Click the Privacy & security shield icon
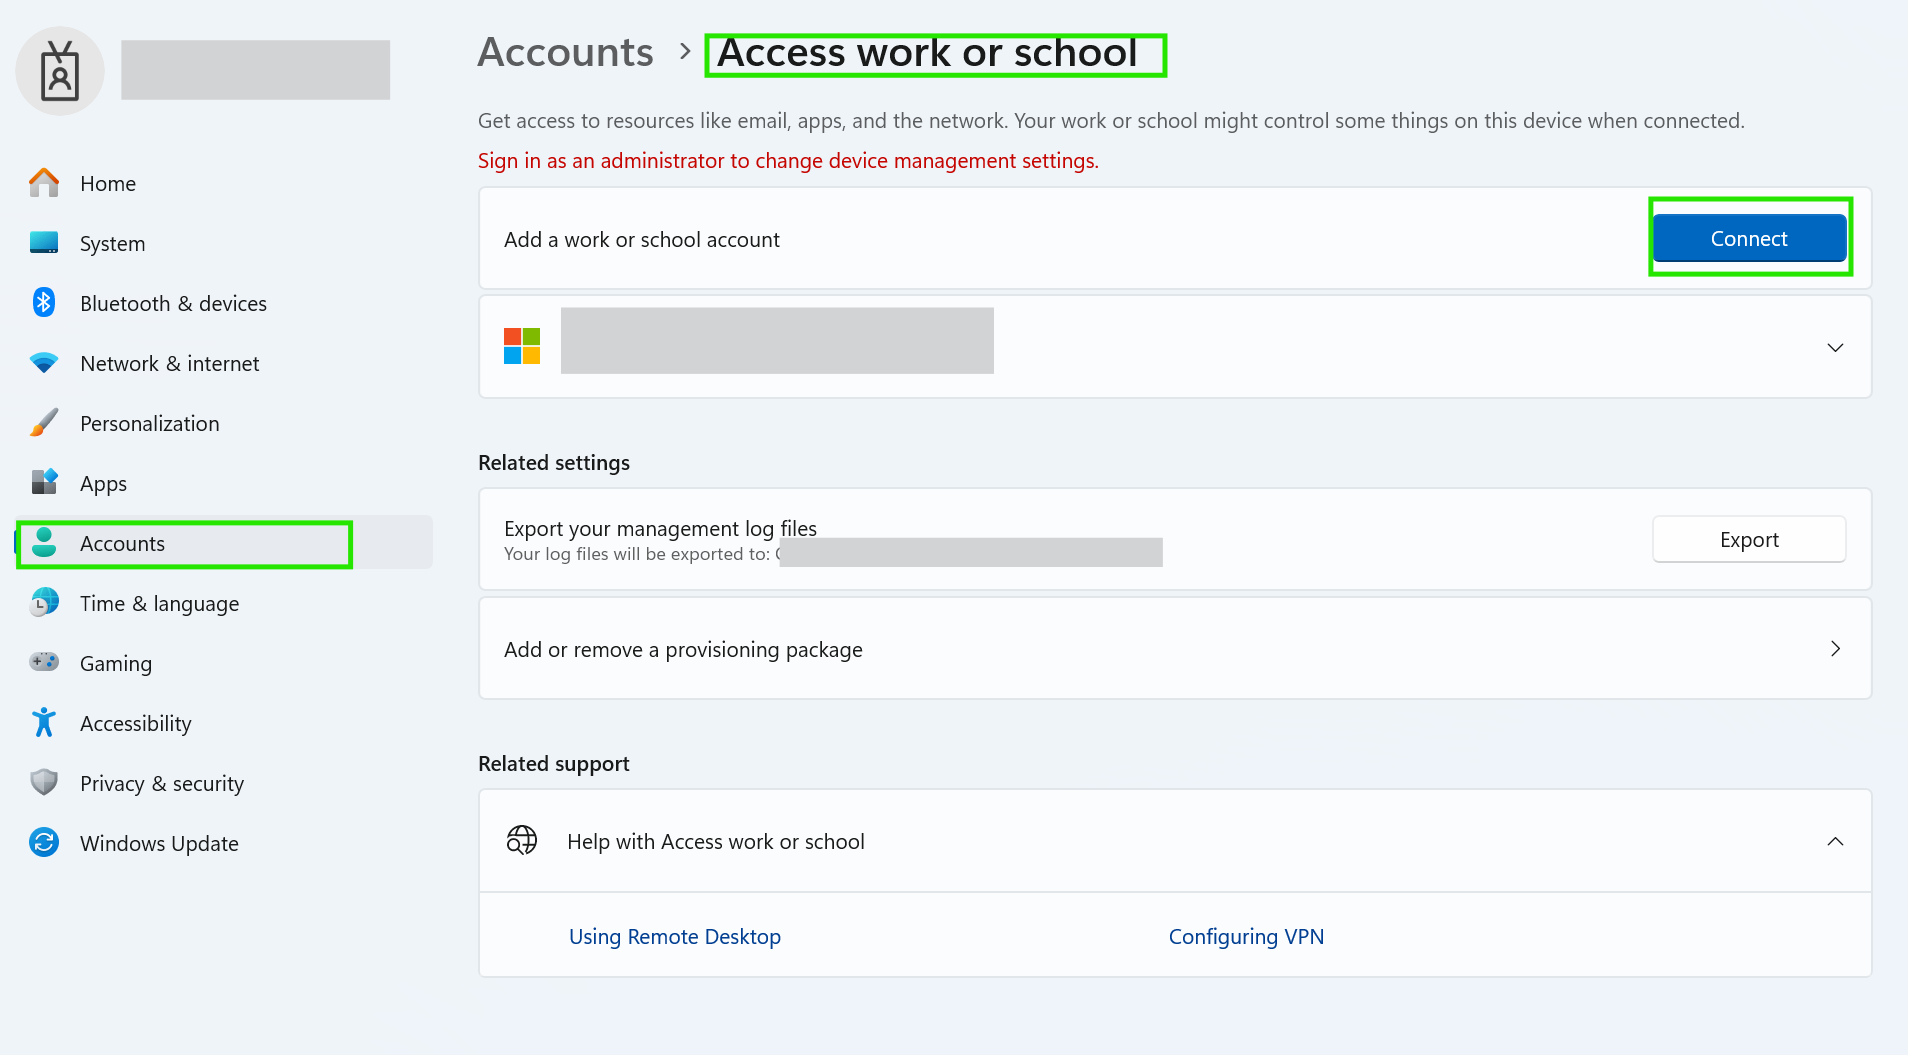 point(44,783)
